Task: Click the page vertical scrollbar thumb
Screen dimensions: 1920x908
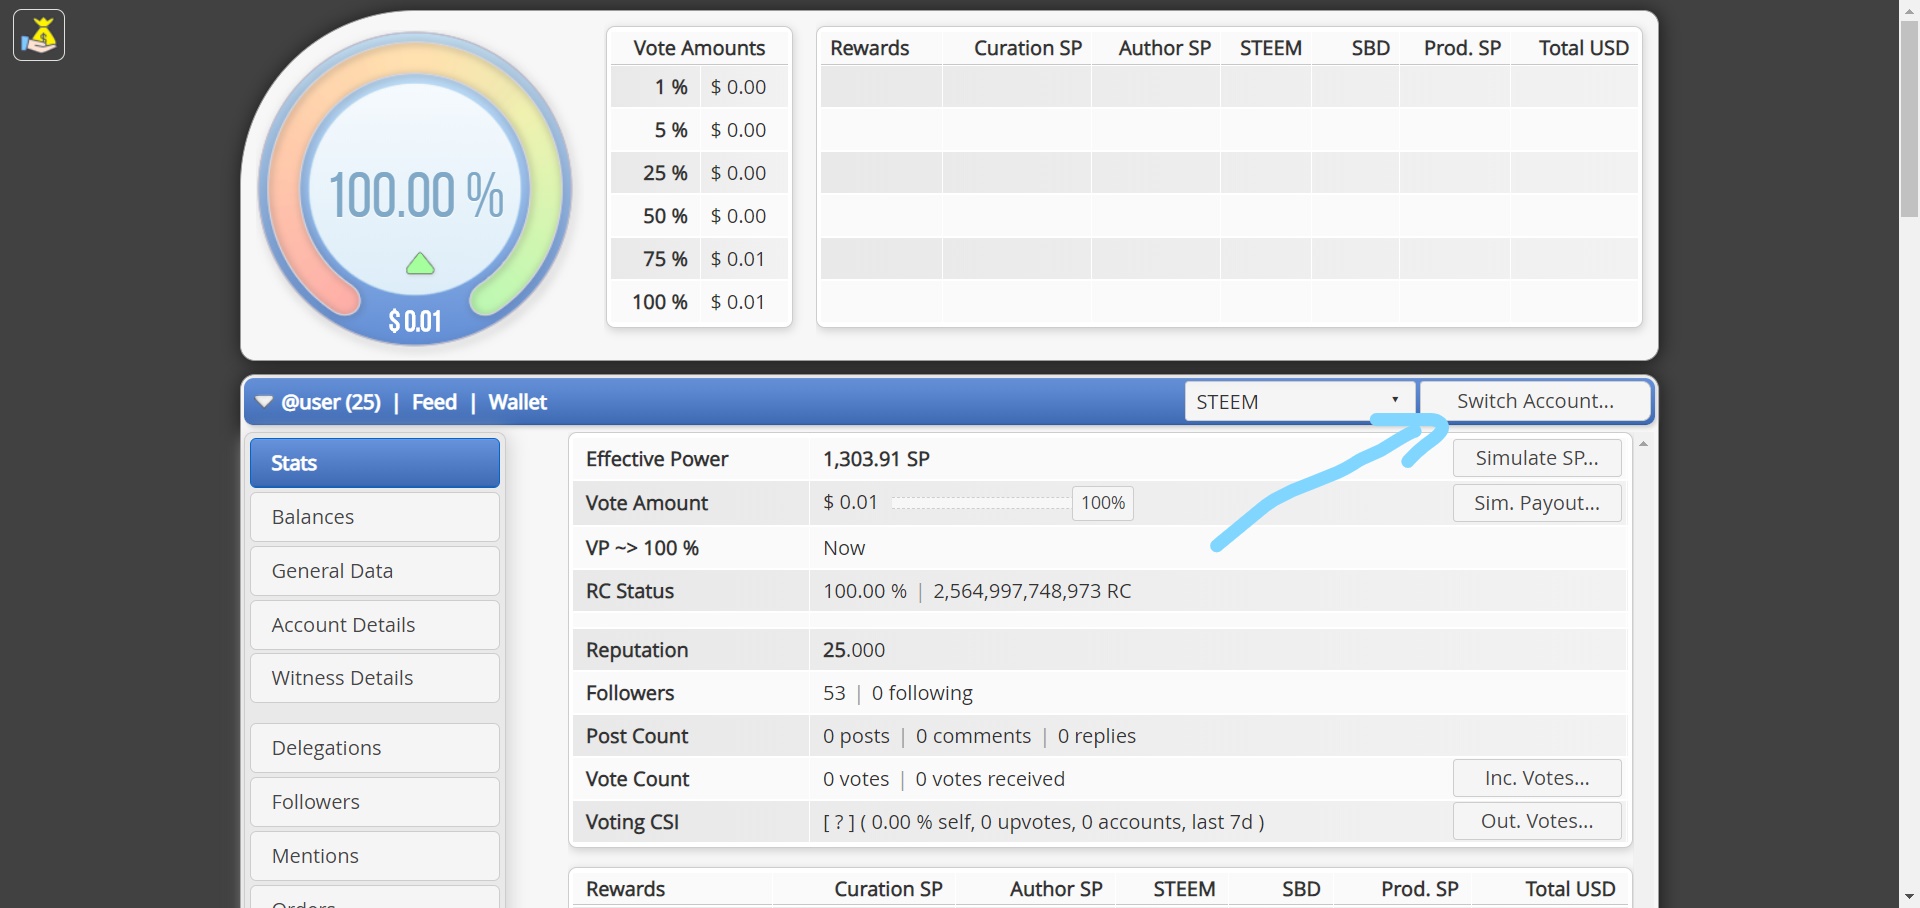Action: pos(1909,118)
